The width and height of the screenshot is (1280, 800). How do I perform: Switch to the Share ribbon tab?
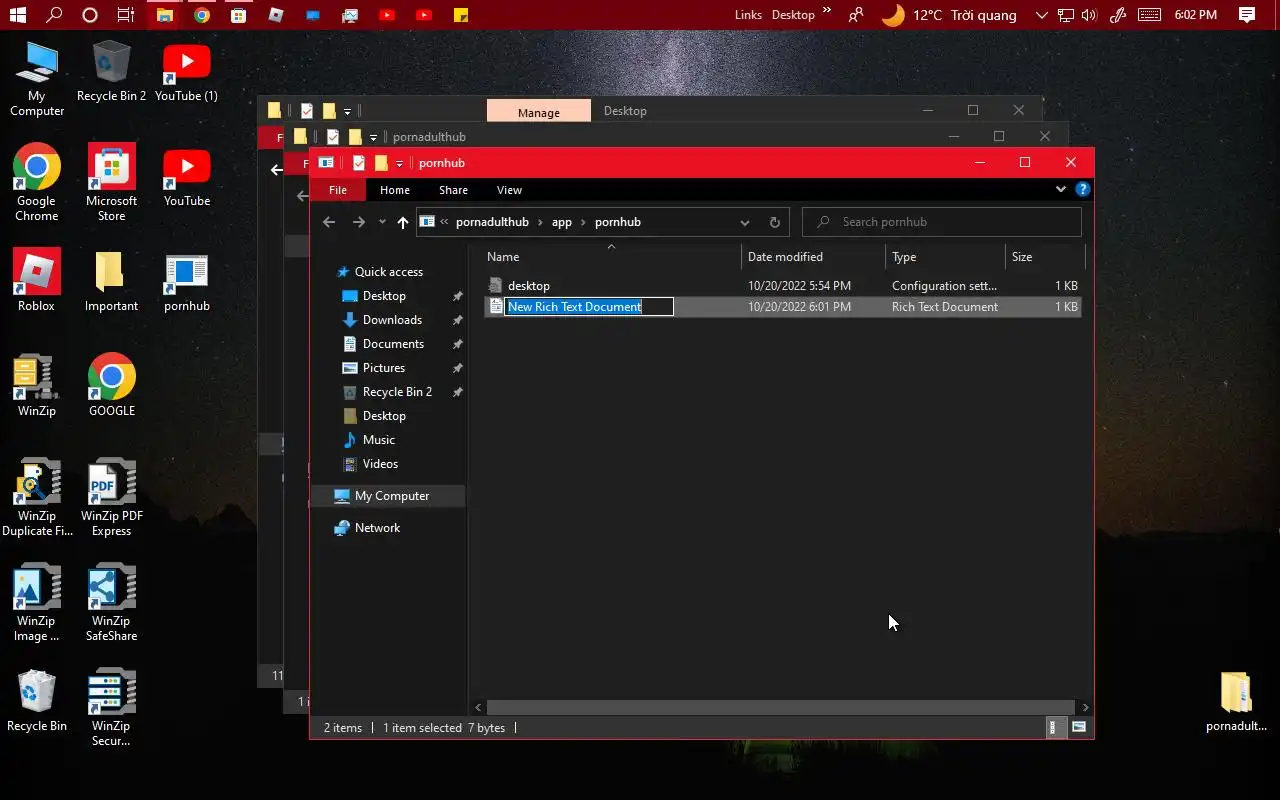tap(453, 190)
